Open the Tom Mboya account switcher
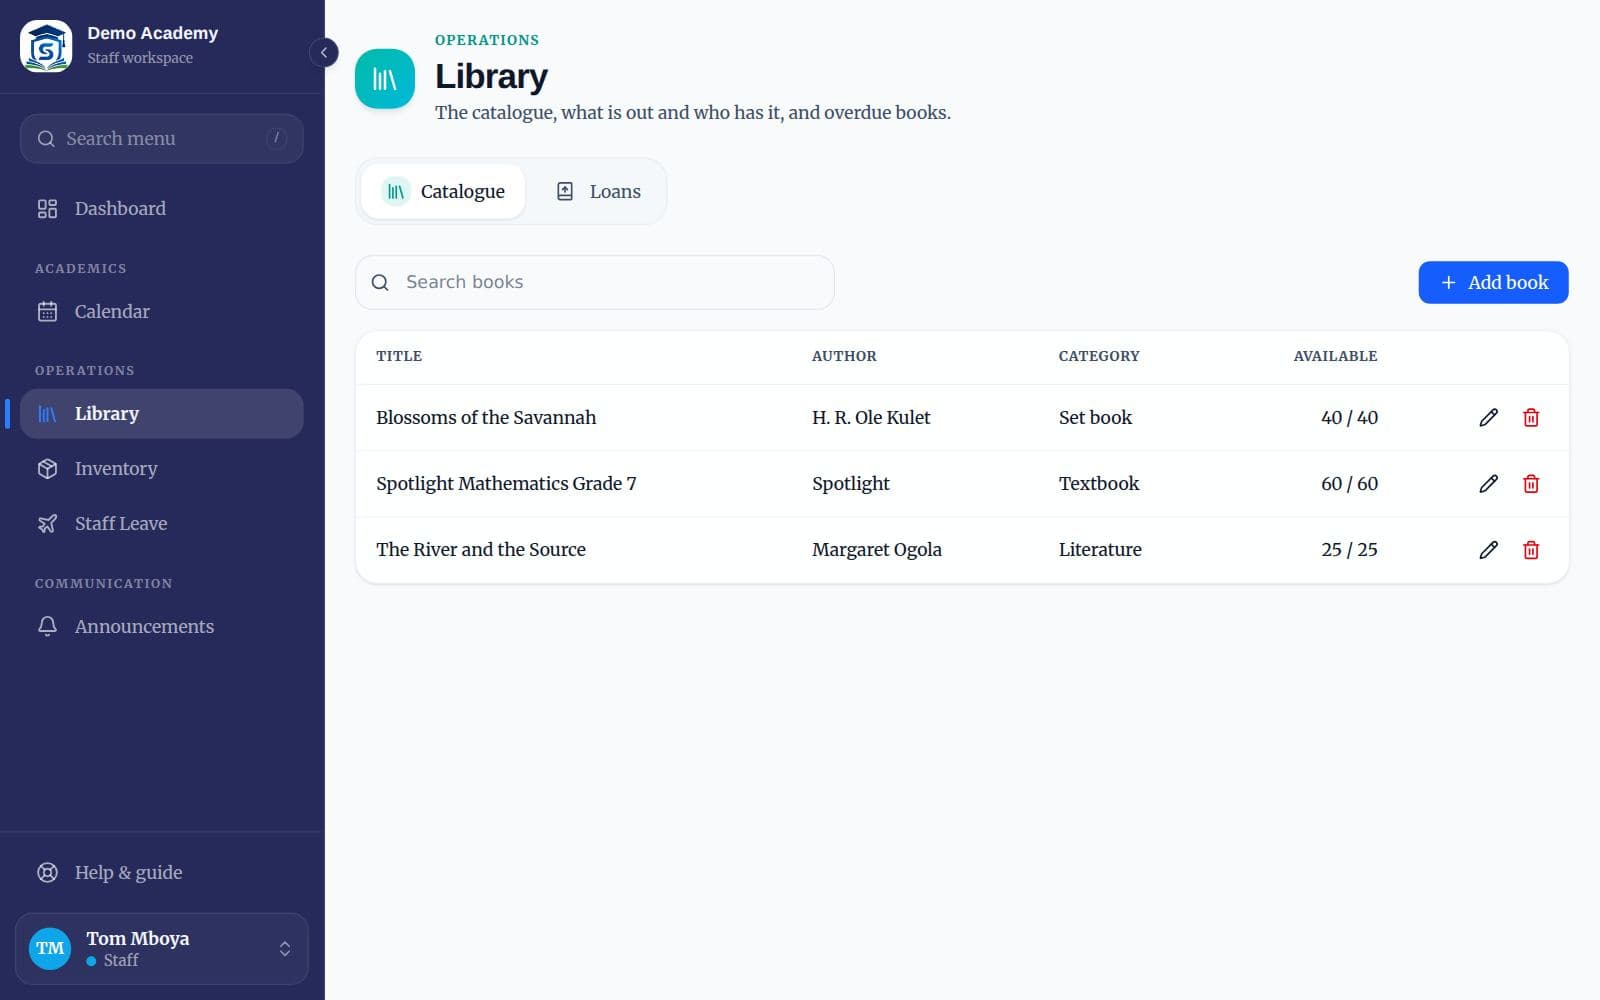 click(x=162, y=948)
